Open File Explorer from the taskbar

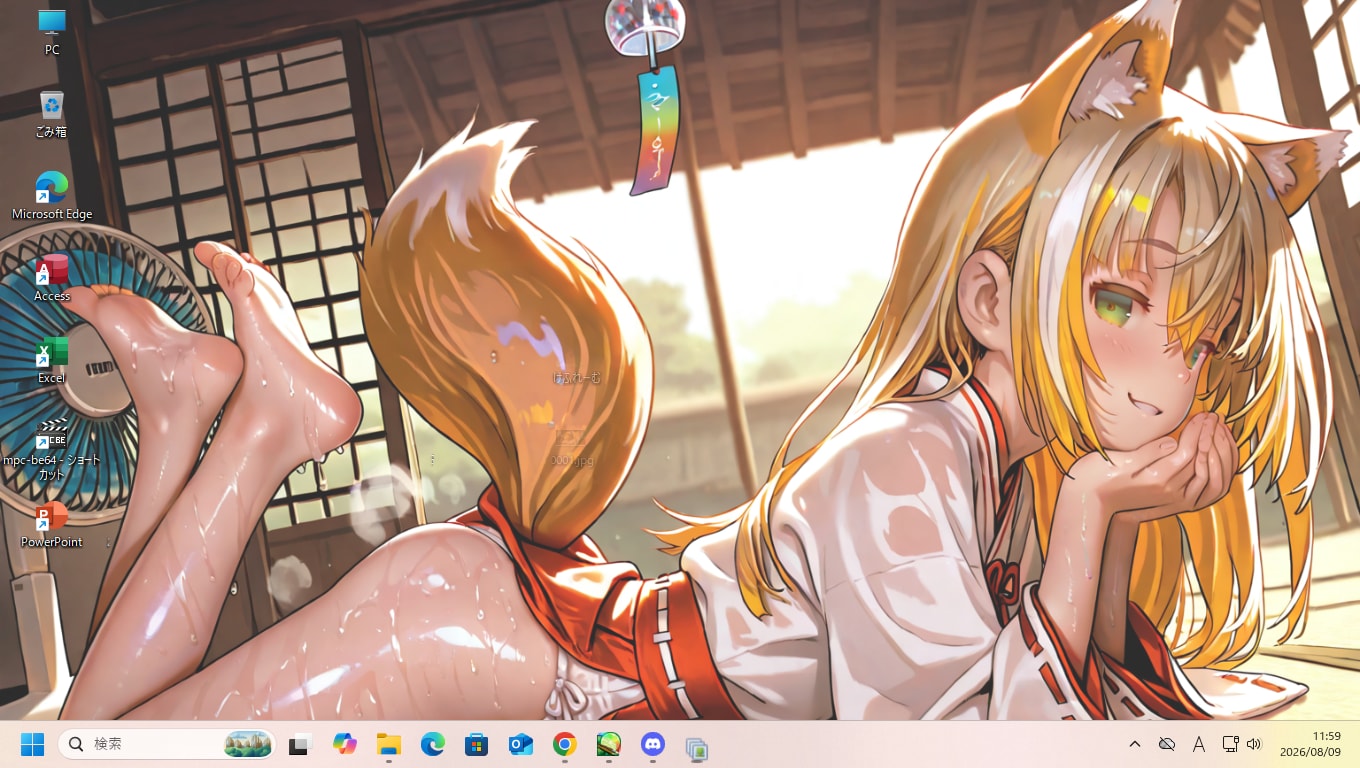(x=388, y=745)
